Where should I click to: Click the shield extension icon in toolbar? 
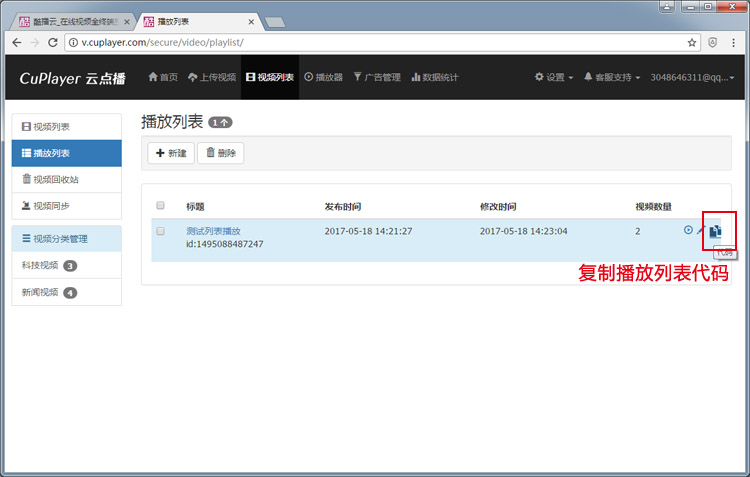click(x=713, y=43)
